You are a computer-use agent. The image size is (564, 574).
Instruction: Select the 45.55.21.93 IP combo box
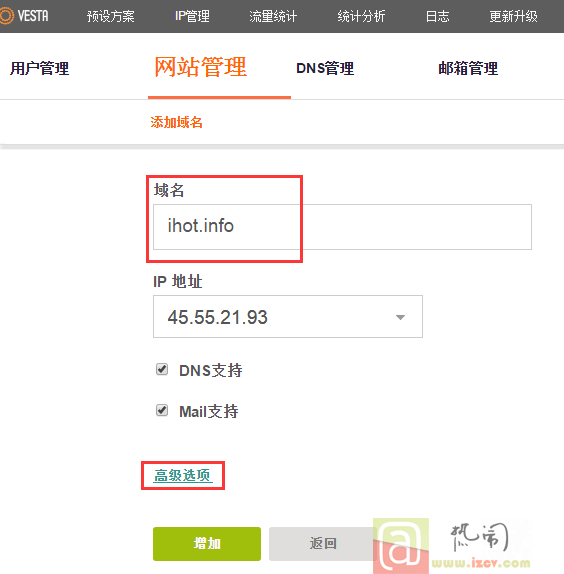coord(288,317)
